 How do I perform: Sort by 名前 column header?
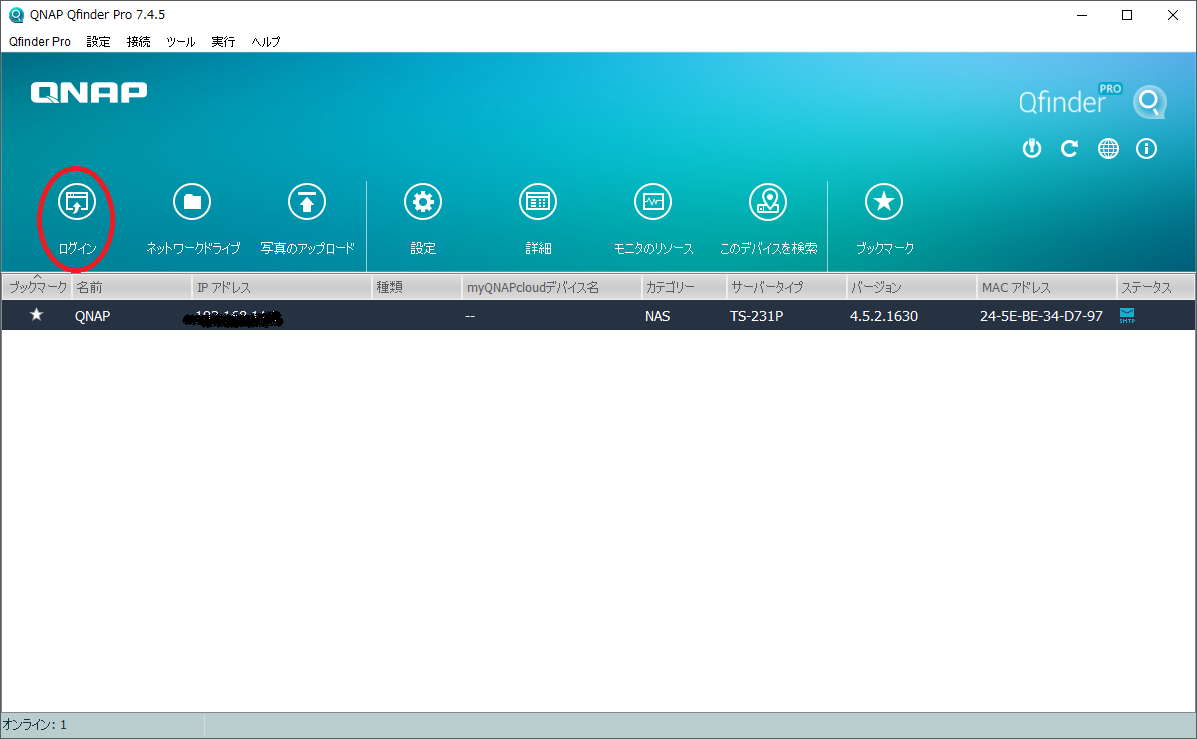pos(131,287)
